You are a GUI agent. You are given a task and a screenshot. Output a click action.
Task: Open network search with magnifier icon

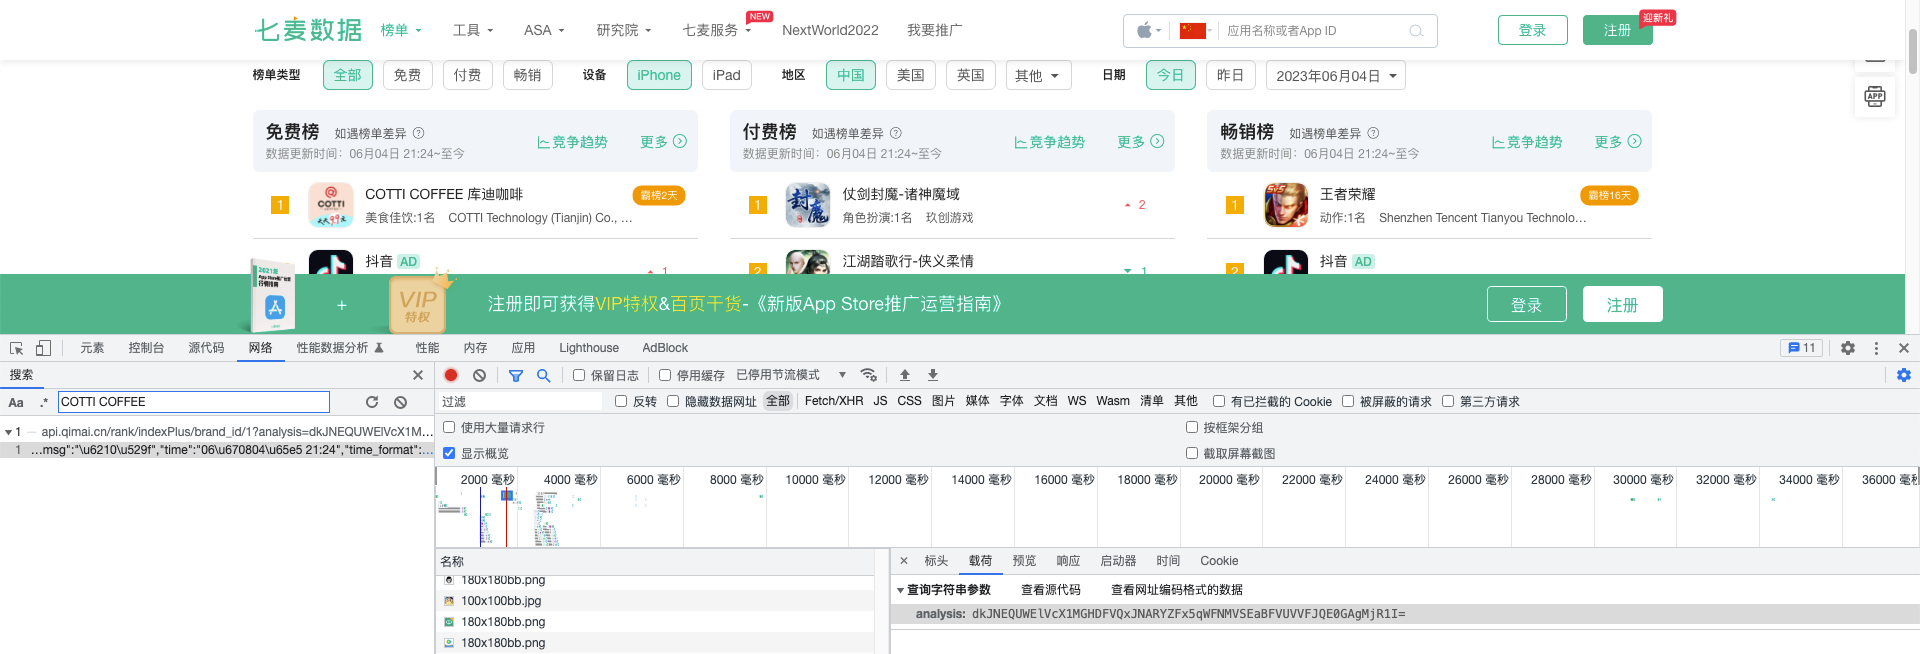pos(543,375)
